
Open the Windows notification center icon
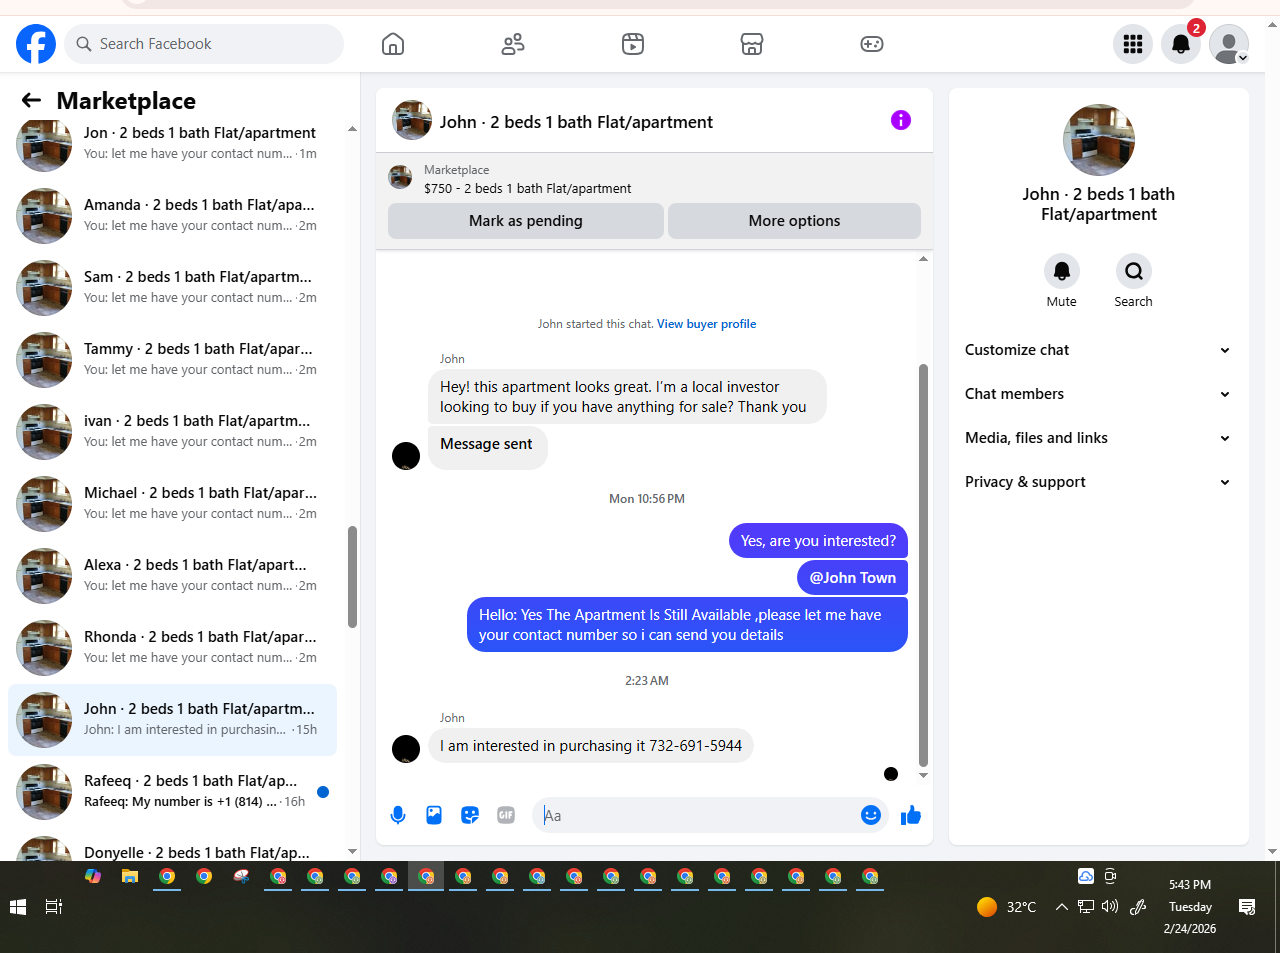point(1247,907)
